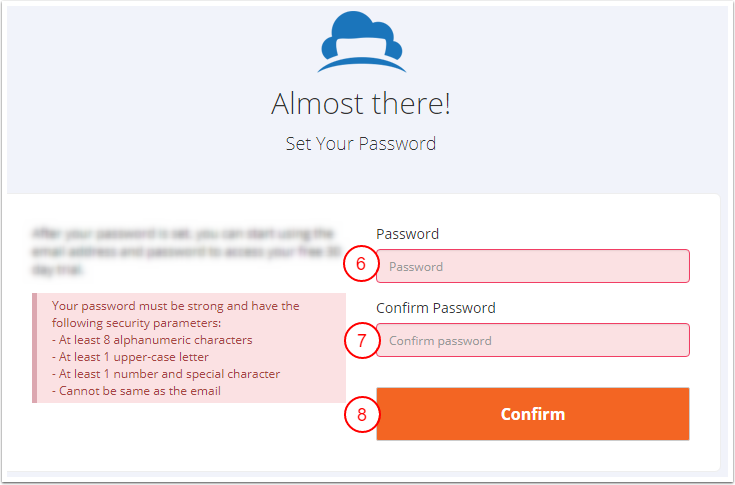Click the "Set Your Password" subtitle
Image resolution: width=735 pixels, height=485 pixels.
(360, 144)
